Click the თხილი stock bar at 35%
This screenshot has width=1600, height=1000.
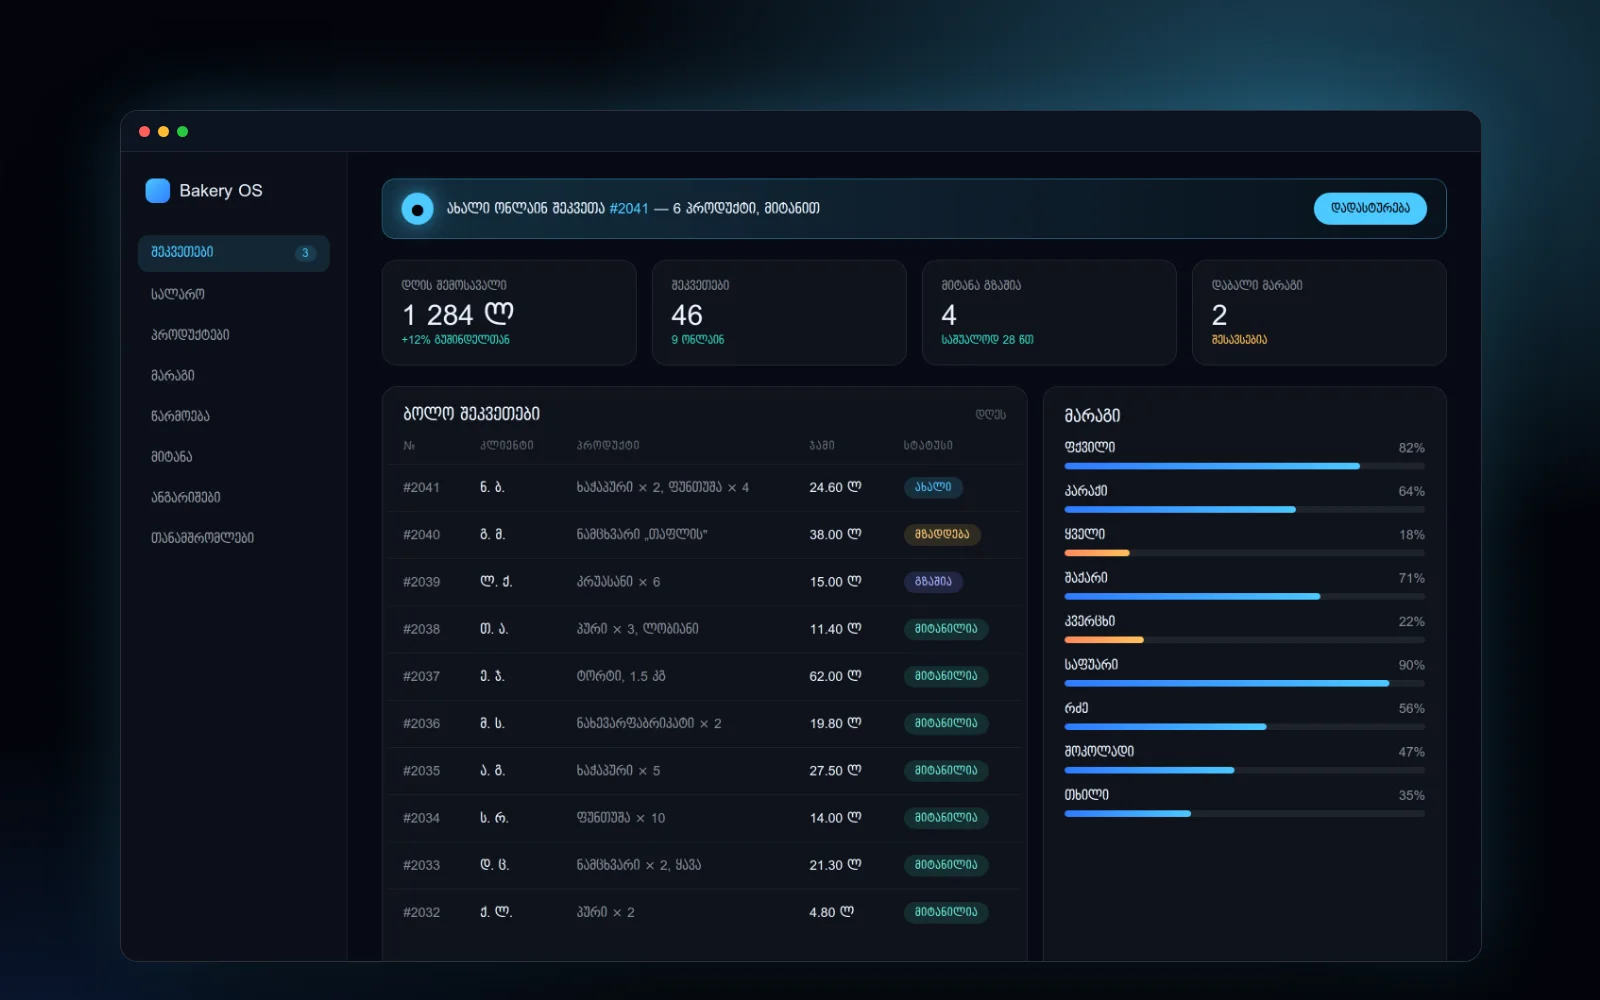coord(1245,814)
